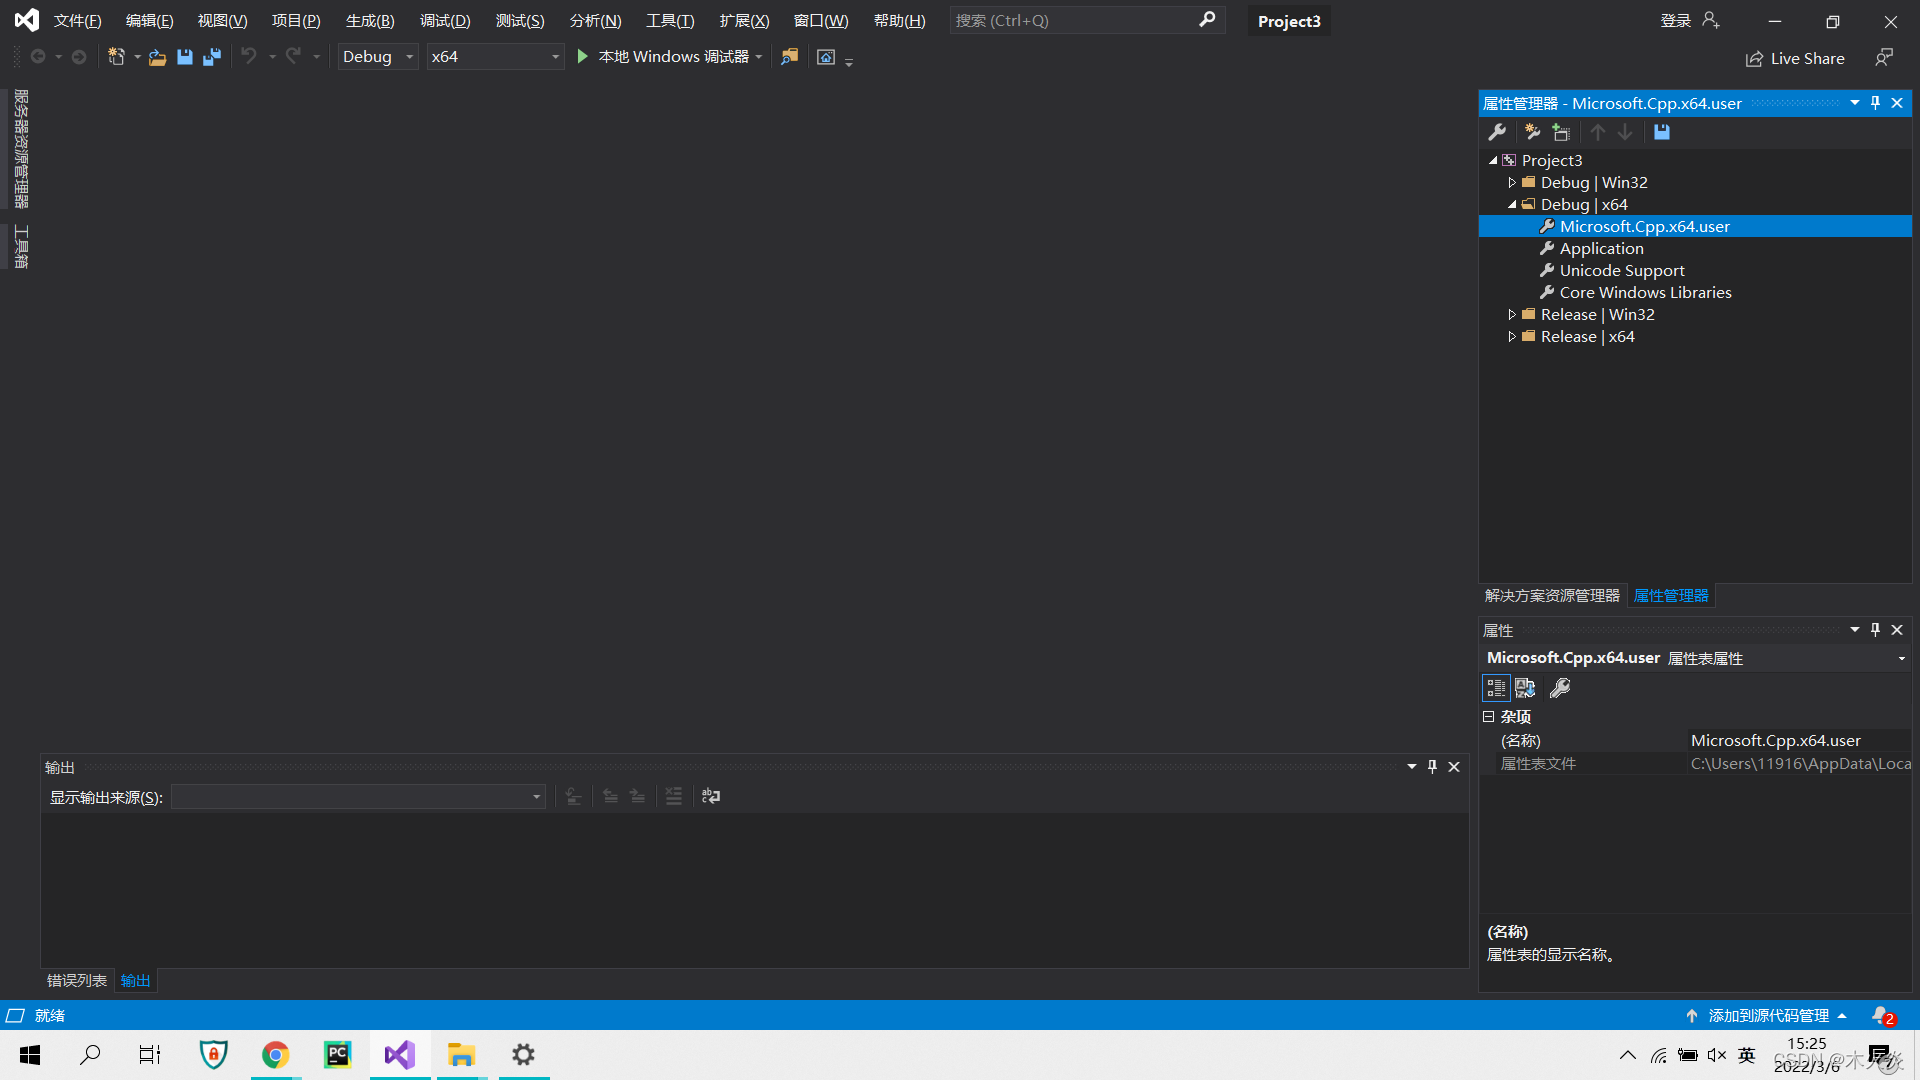Expand the Release | Win32 tree node
This screenshot has height=1080, width=1920.
(1512, 315)
